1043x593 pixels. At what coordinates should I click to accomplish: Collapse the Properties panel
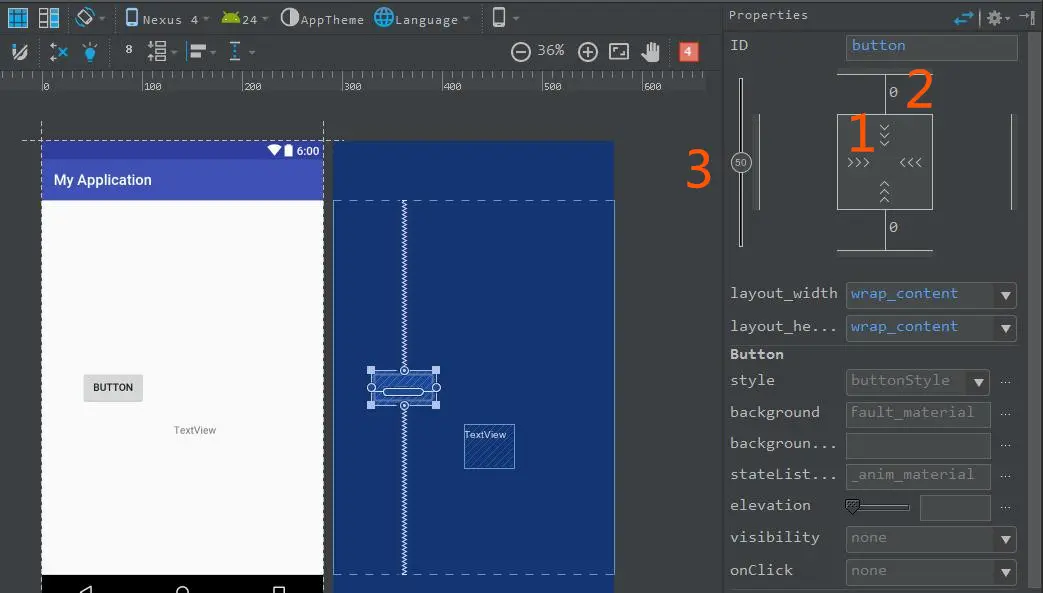tap(1026, 18)
